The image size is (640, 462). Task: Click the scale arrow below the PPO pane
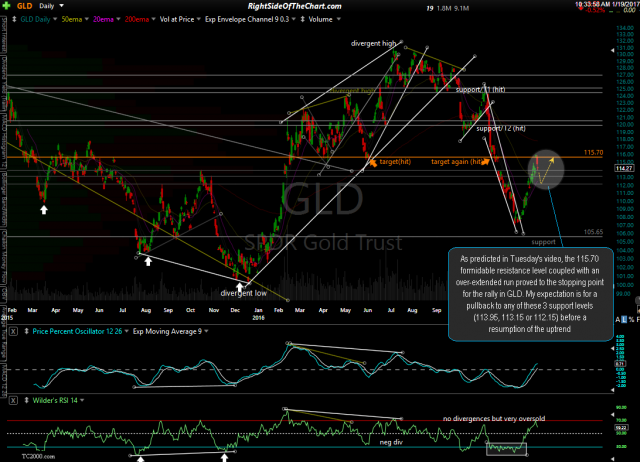point(612,390)
